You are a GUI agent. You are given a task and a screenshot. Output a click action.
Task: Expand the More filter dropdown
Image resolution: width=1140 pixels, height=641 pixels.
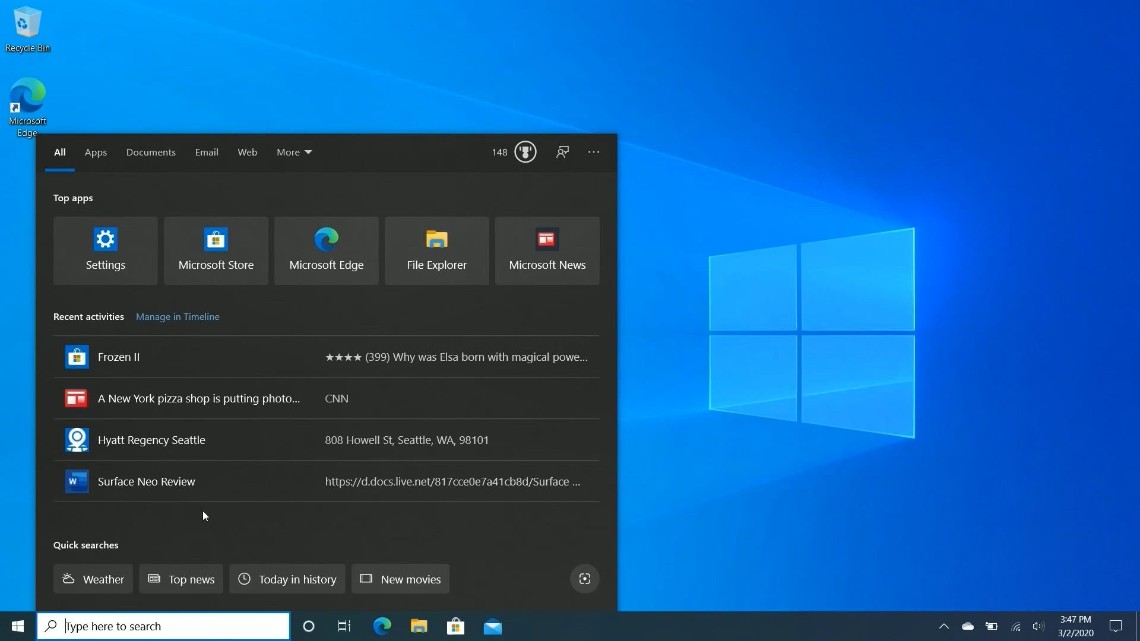294,152
